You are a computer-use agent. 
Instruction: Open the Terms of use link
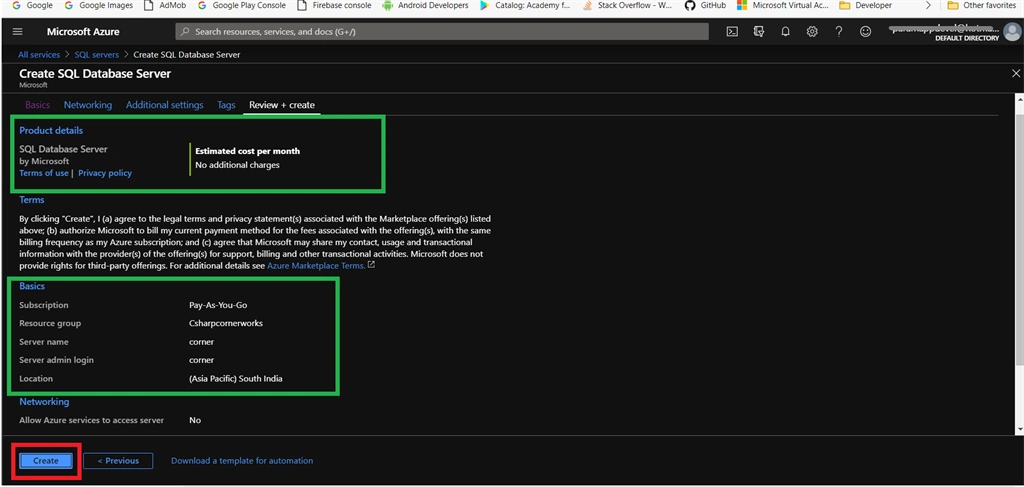click(x=44, y=173)
